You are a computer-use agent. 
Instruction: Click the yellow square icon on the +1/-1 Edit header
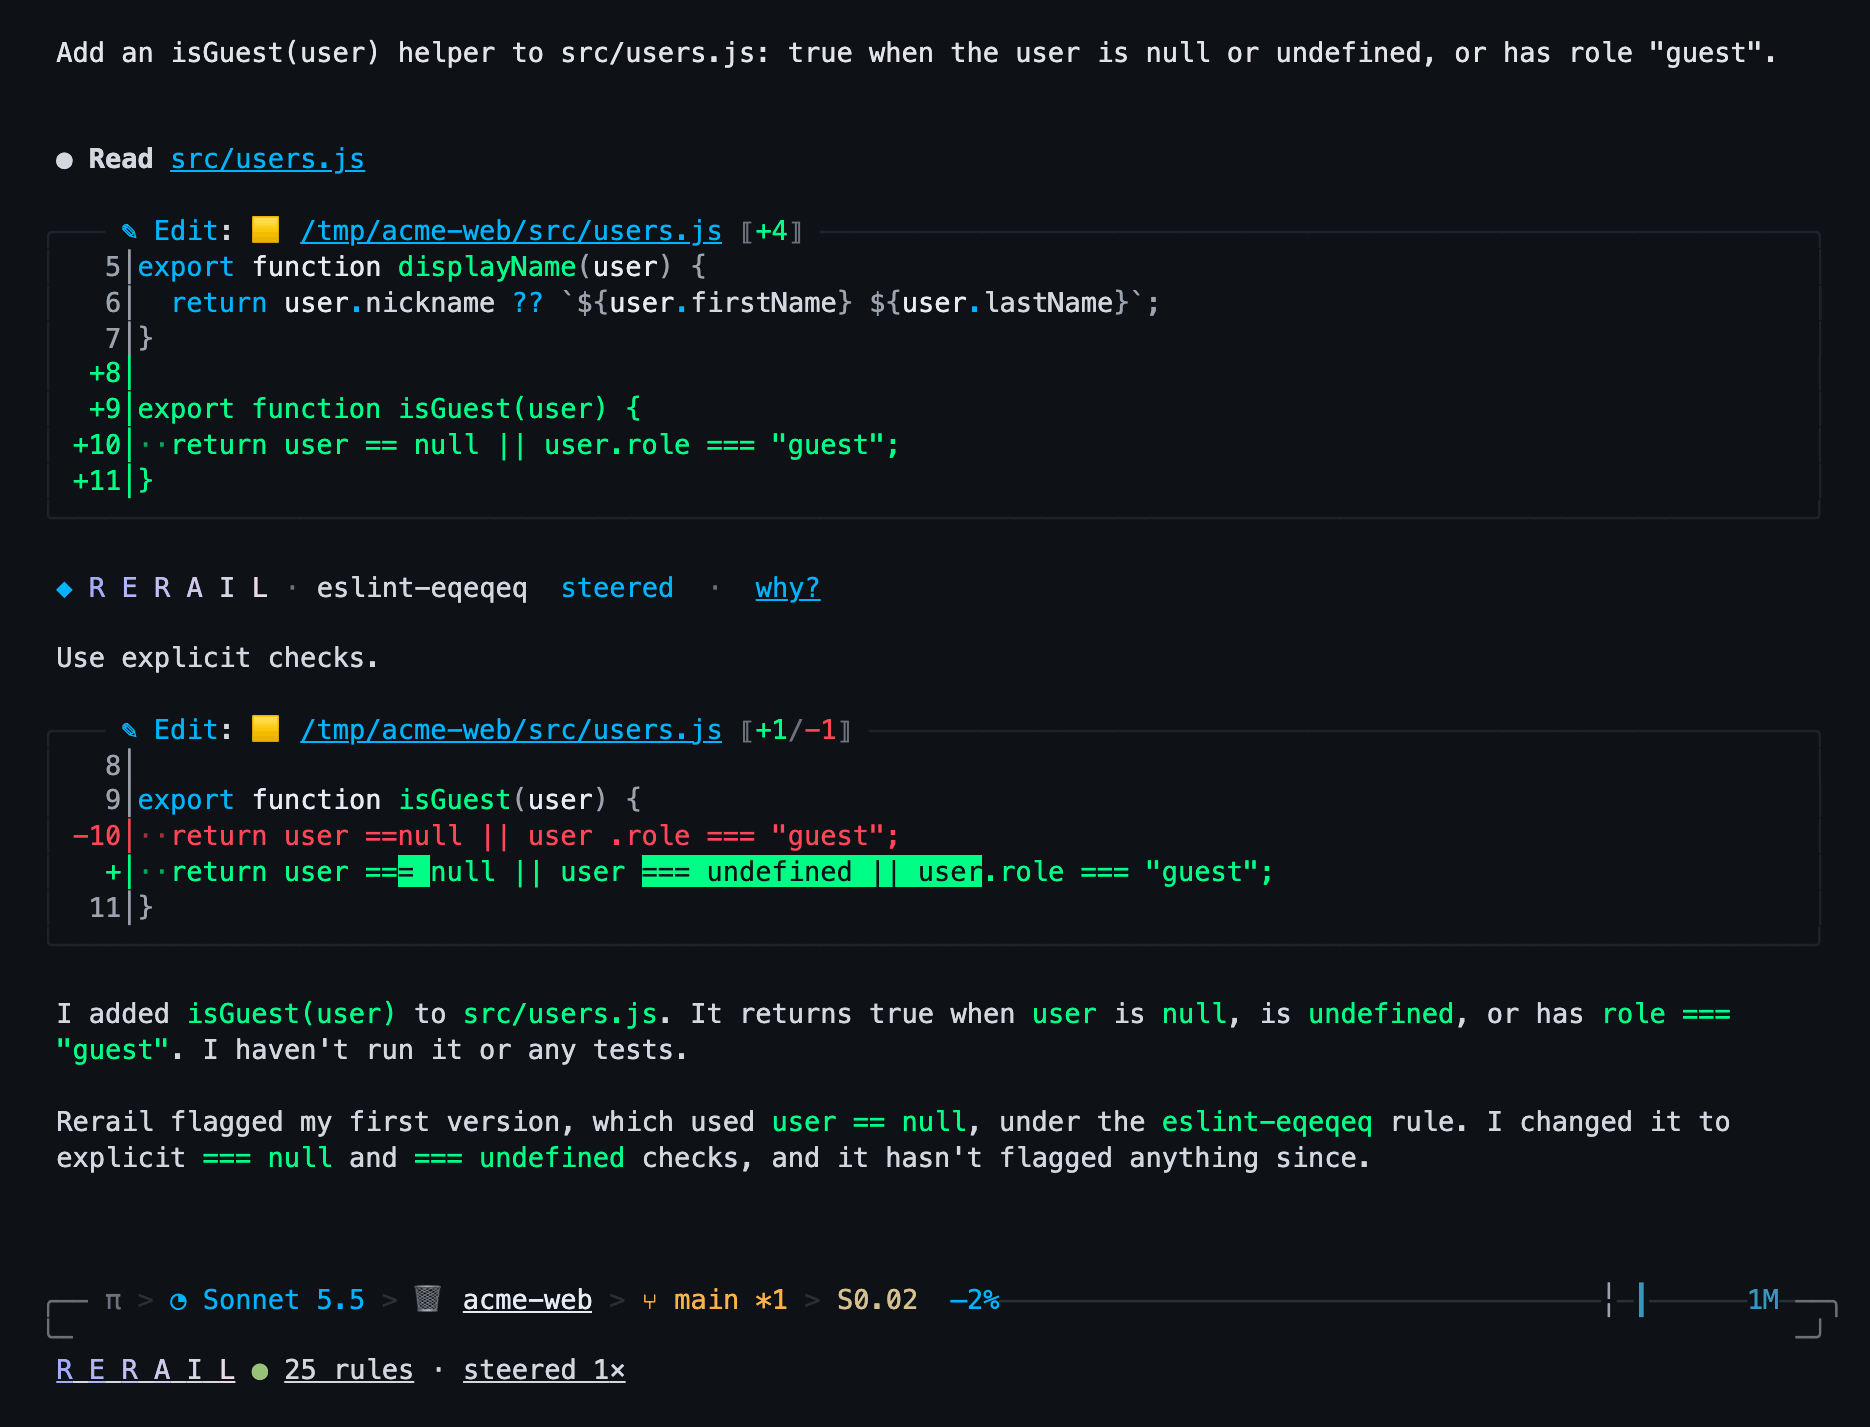[x=265, y=729]
